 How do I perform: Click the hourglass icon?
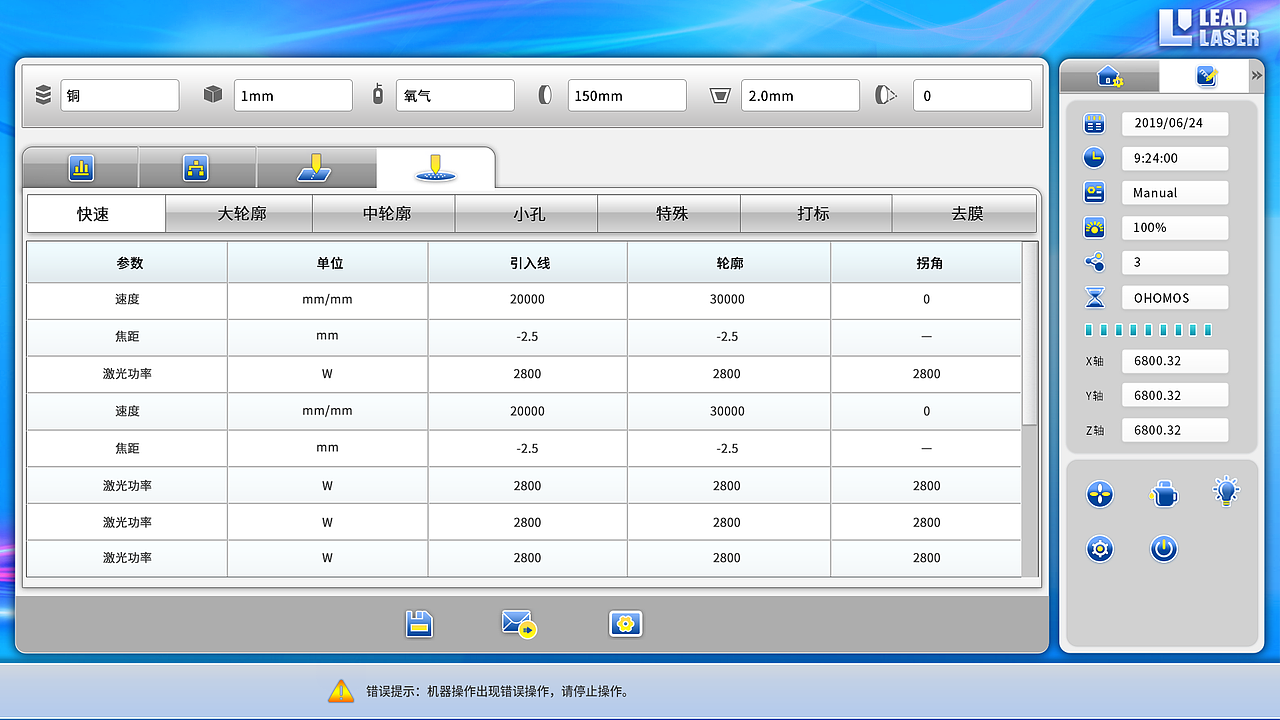1096,297
